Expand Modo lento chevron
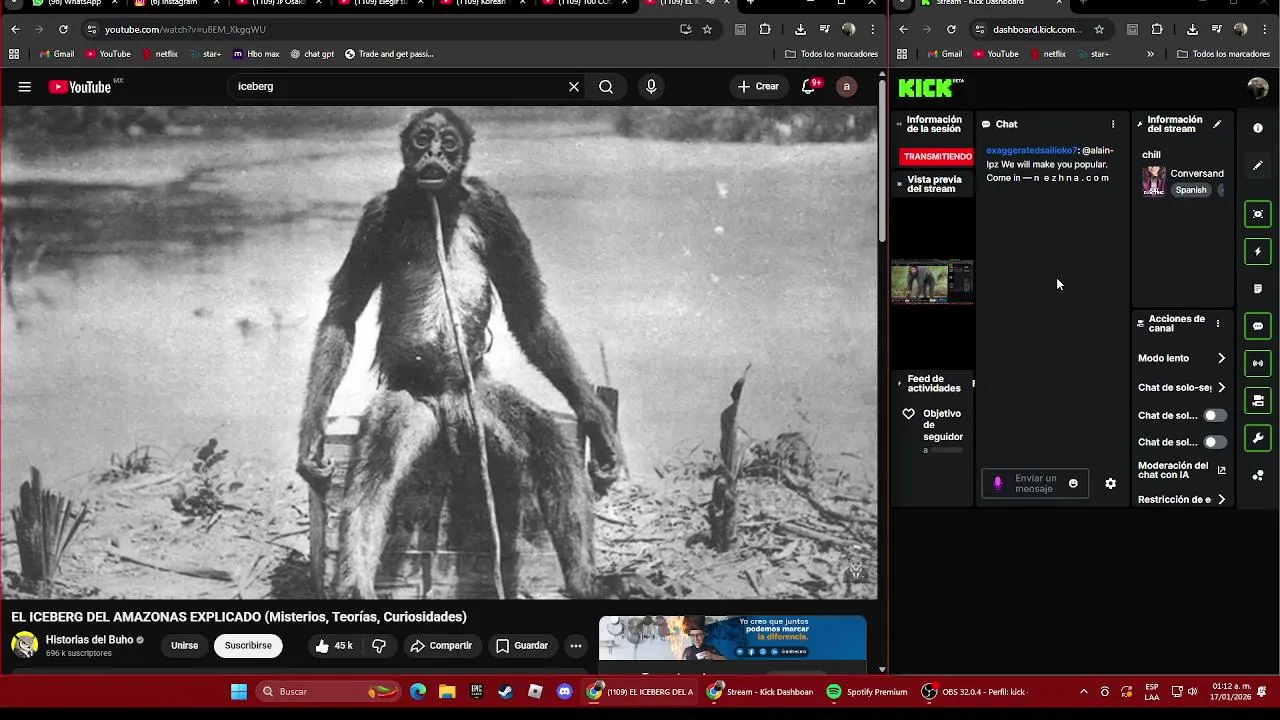Viewport: 1280px width, 720px height. click(x=1221, y=358)
